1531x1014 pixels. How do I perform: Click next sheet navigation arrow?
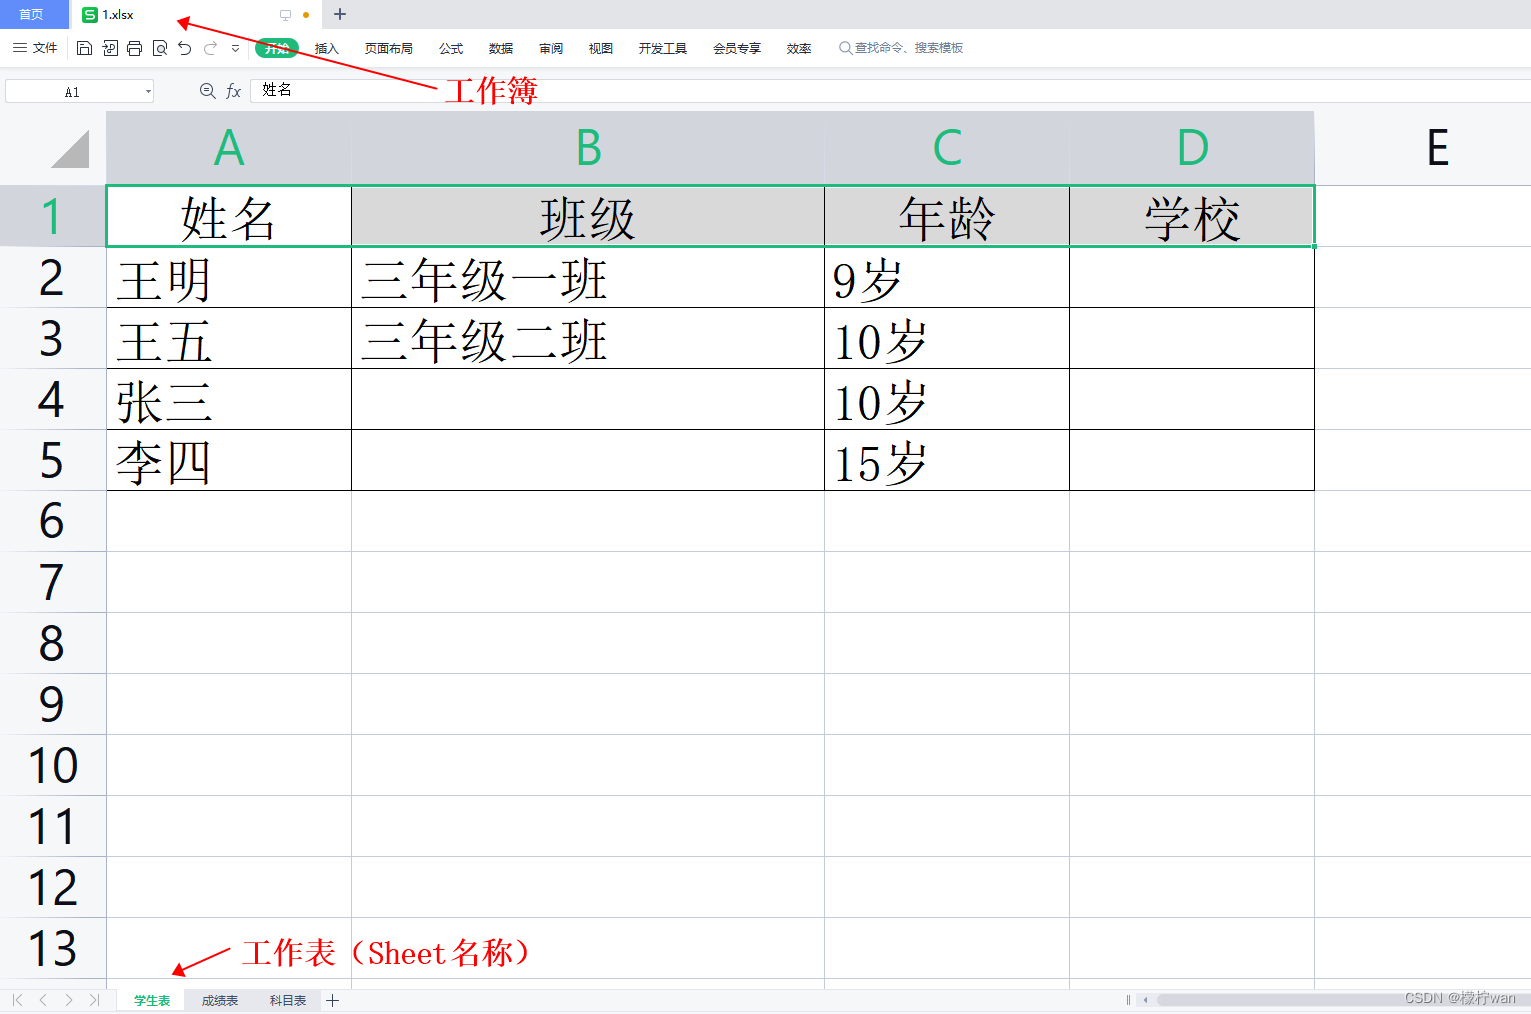click(68, 1000)
